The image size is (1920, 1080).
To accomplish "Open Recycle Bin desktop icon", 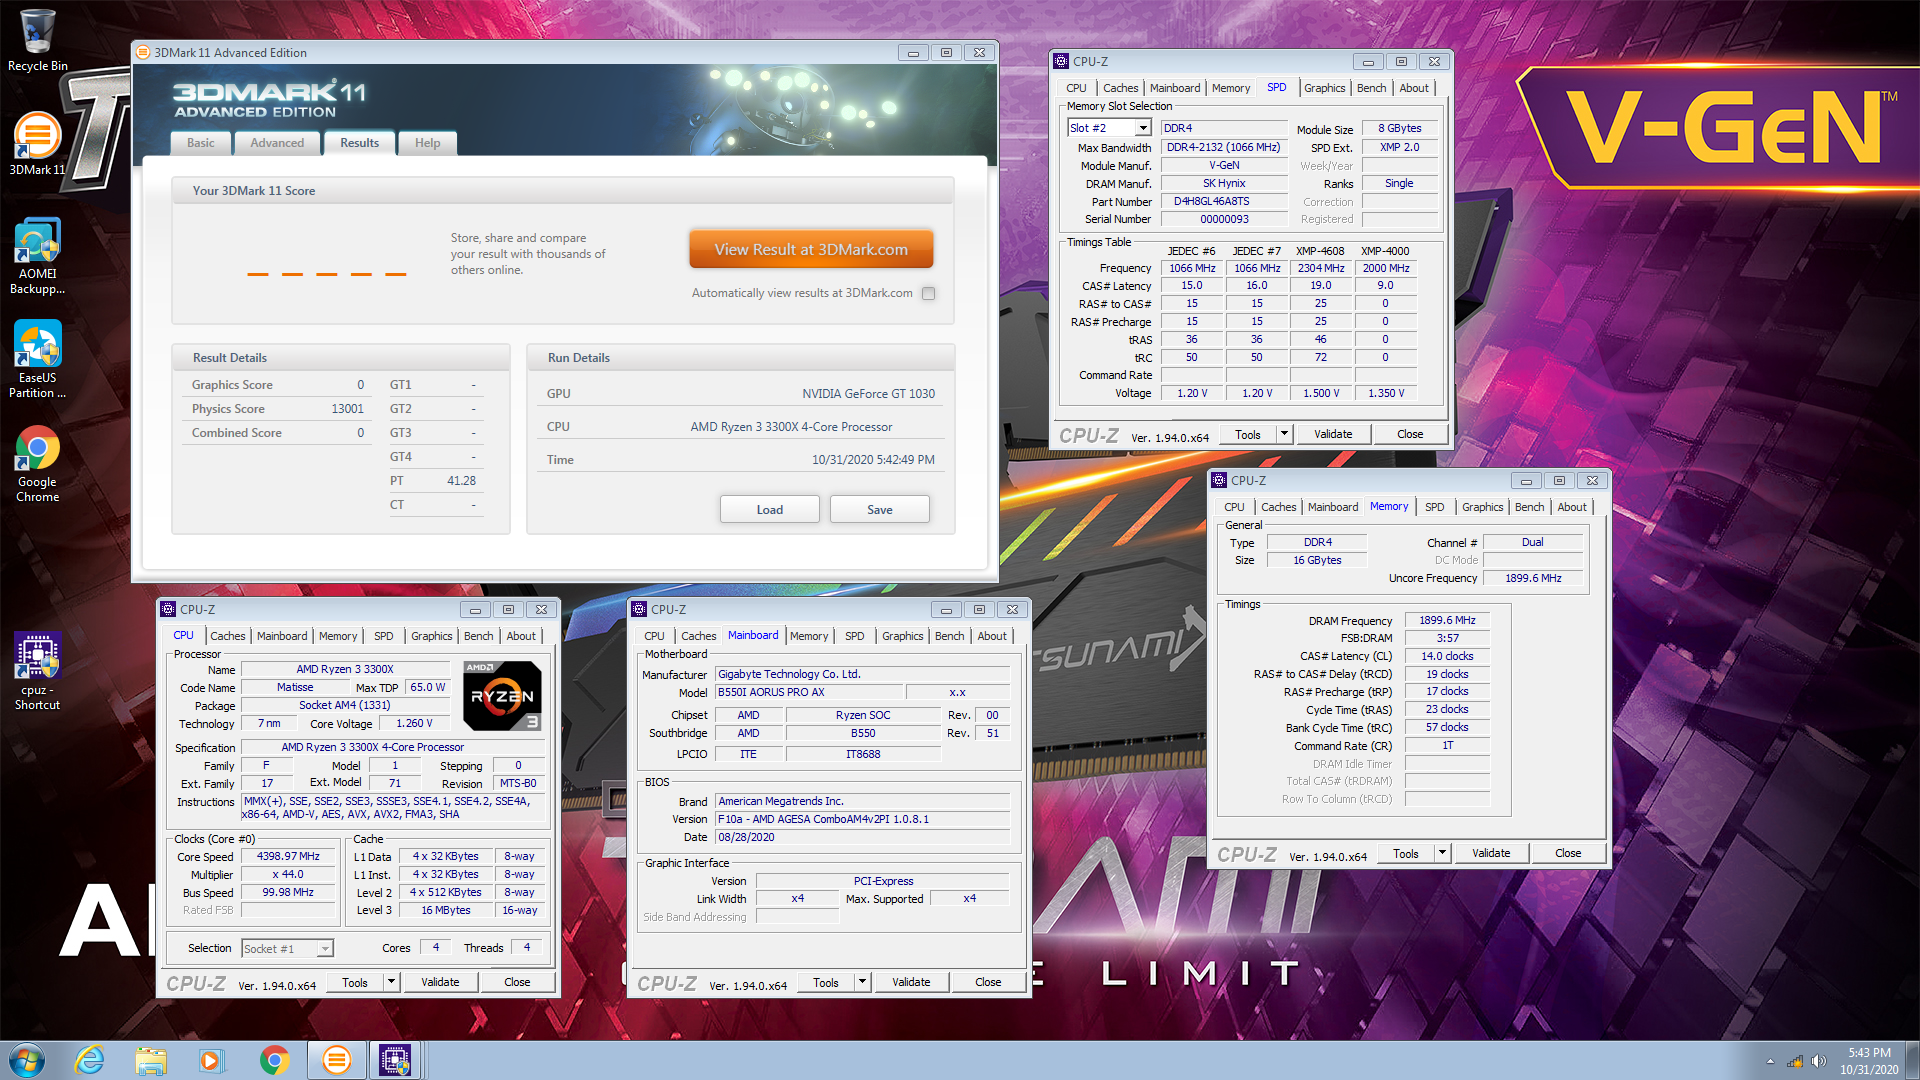I will [x=37, y=40].
